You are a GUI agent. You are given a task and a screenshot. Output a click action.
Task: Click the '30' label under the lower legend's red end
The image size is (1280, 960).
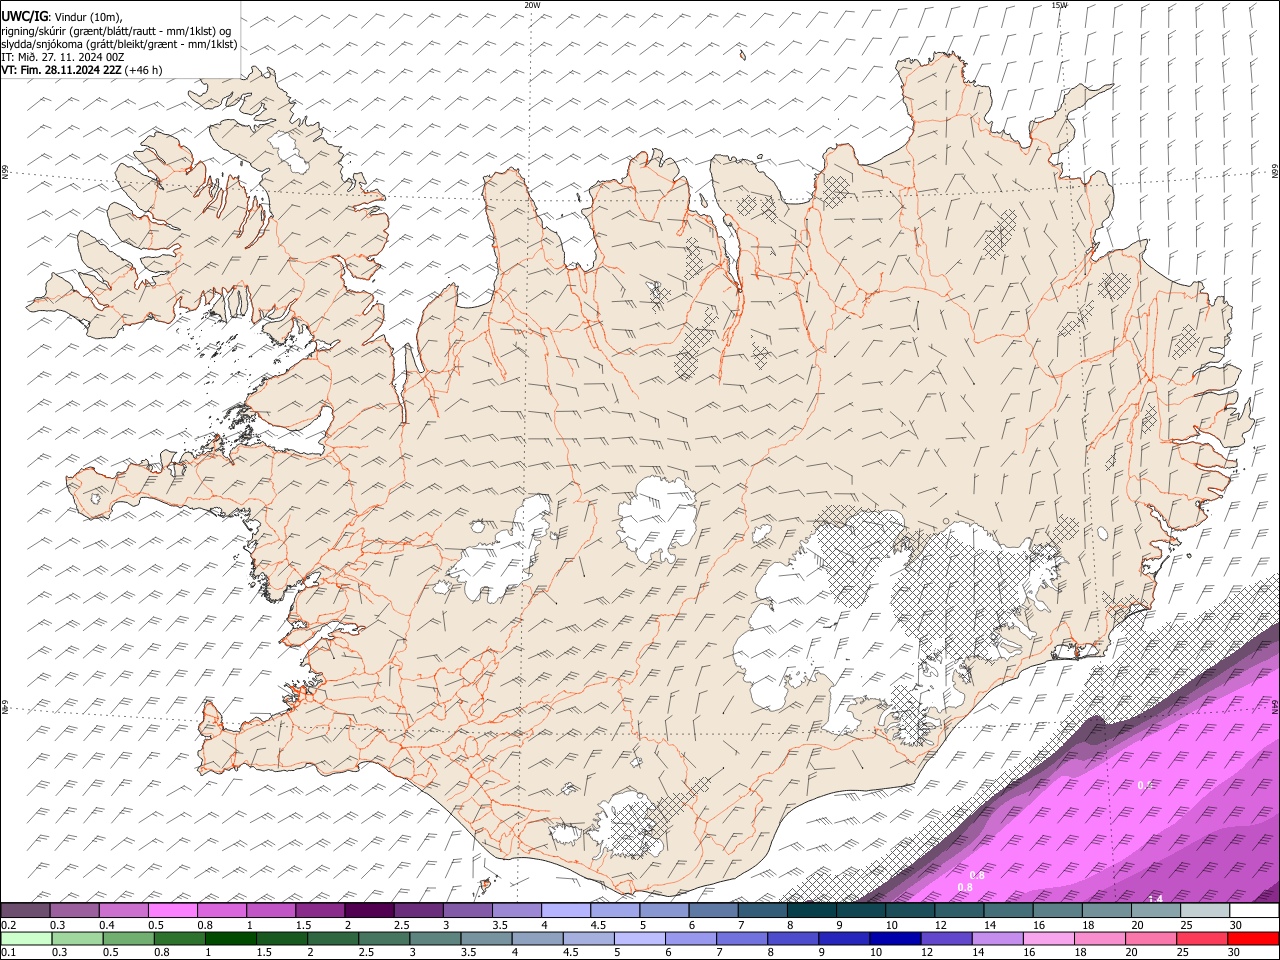(1236, 952)
